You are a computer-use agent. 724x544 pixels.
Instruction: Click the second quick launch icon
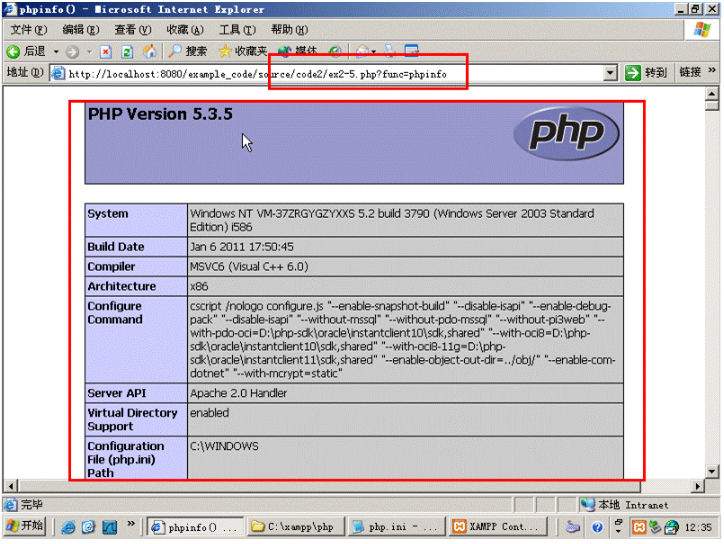click(89, 527)
